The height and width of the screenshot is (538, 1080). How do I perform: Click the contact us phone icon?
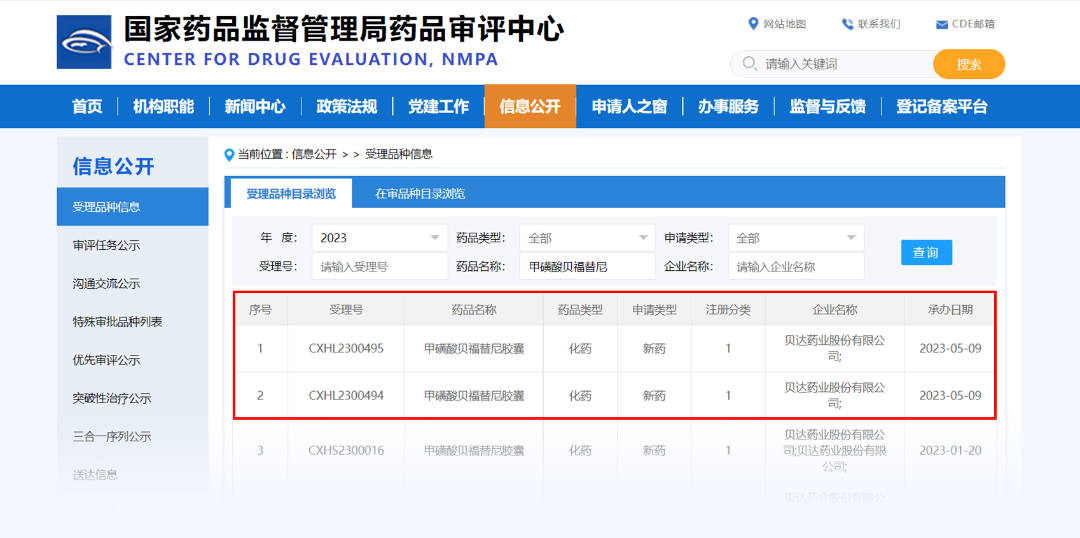click(847, 24)
